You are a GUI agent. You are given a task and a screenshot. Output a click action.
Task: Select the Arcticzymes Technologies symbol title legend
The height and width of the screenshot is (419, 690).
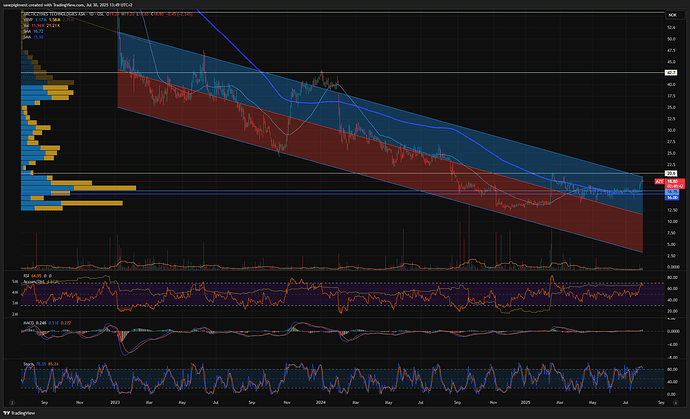64,14
